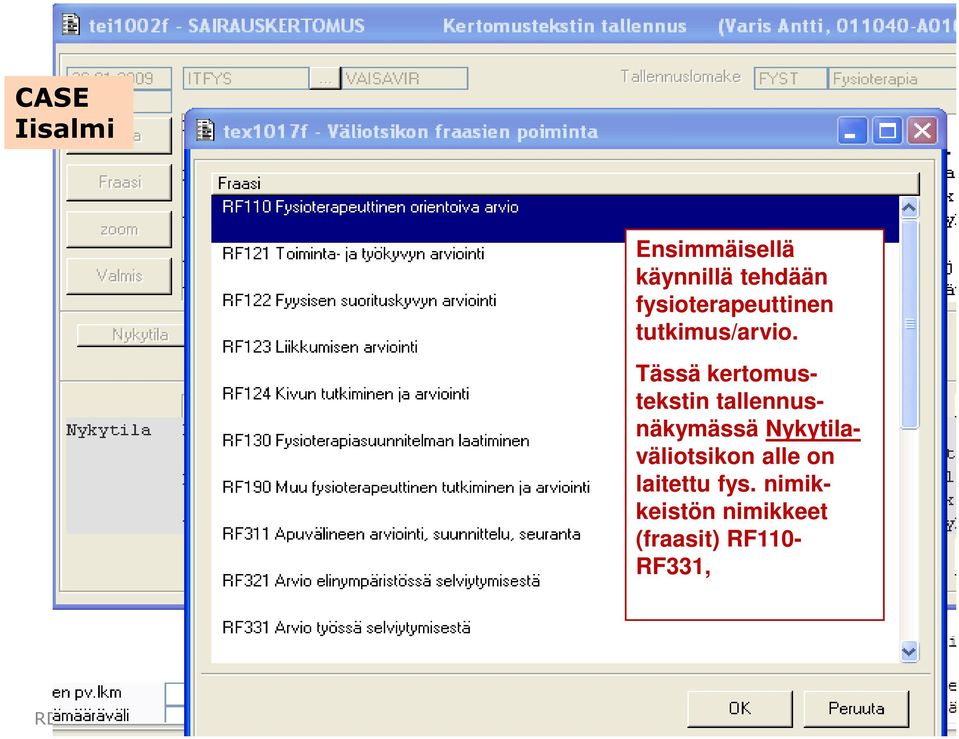959x739 pixels.
Task: Select phrase RF311 Apuvälineen arviointi
Action: click(x=401, y=534)
